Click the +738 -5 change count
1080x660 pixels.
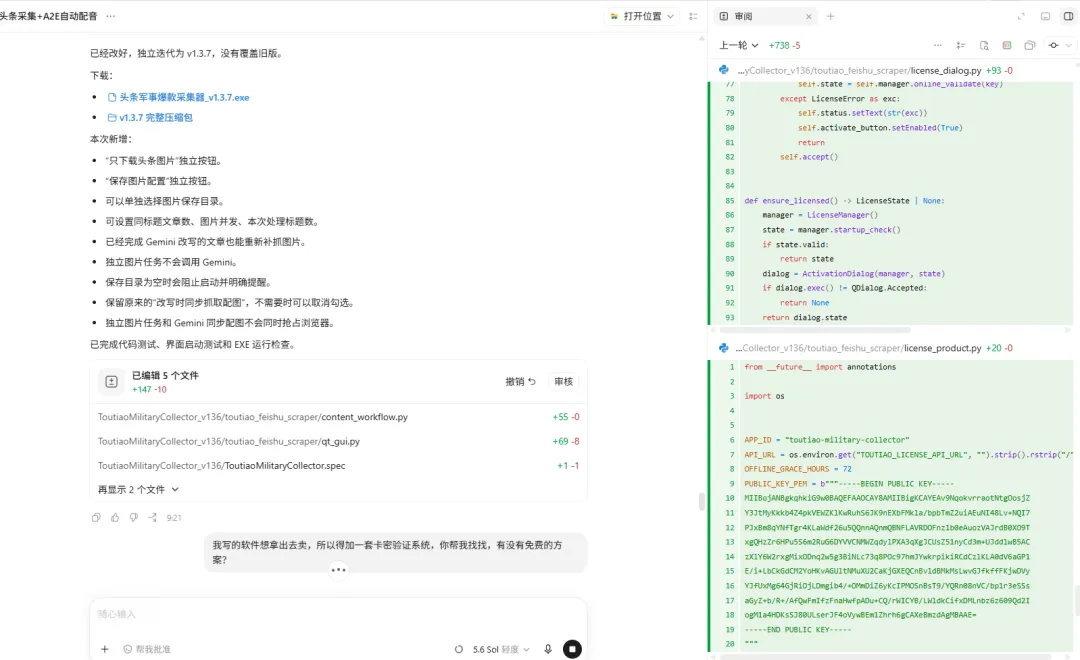click(x=785, y=45)
